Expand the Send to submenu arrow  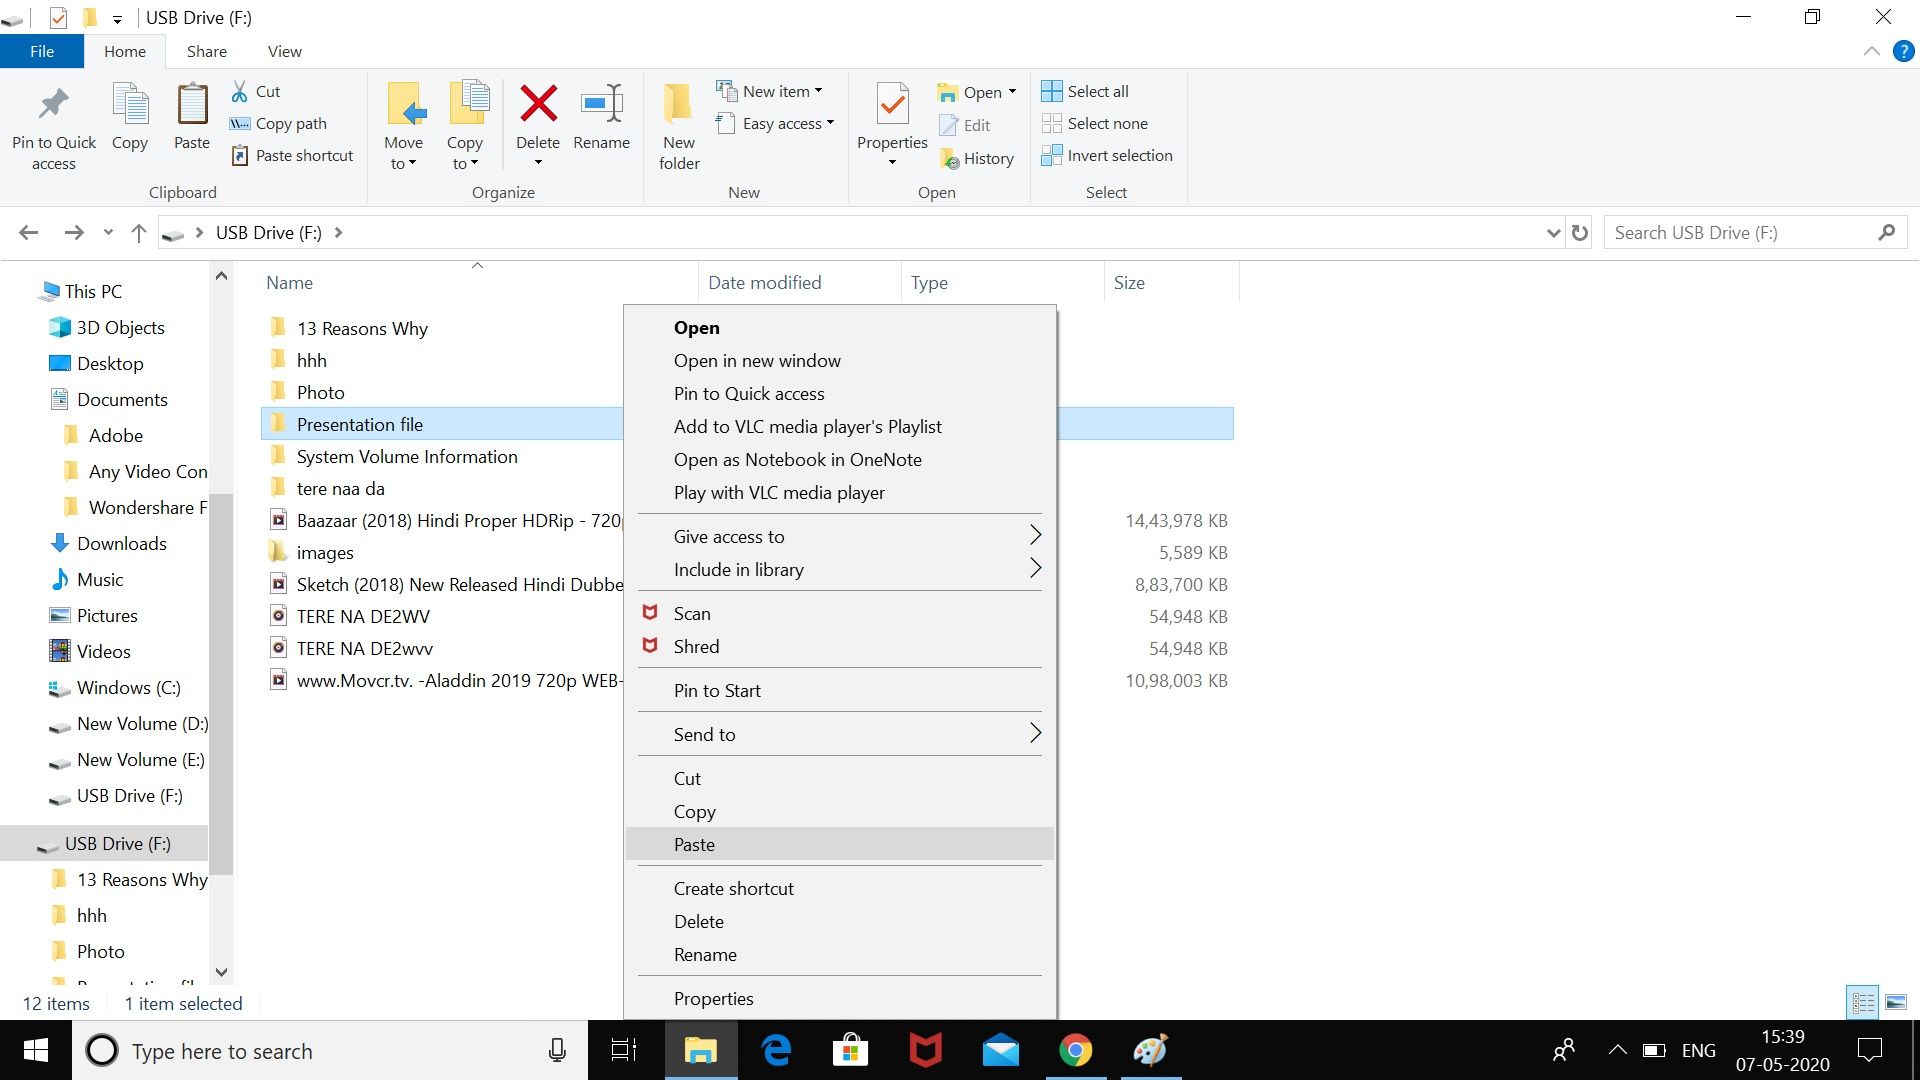[1035, 733]
